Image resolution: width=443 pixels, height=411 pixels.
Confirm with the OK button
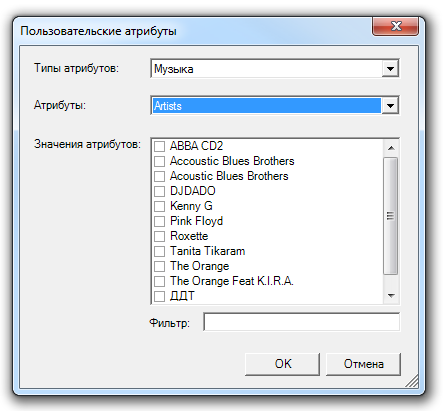[282, 364]
